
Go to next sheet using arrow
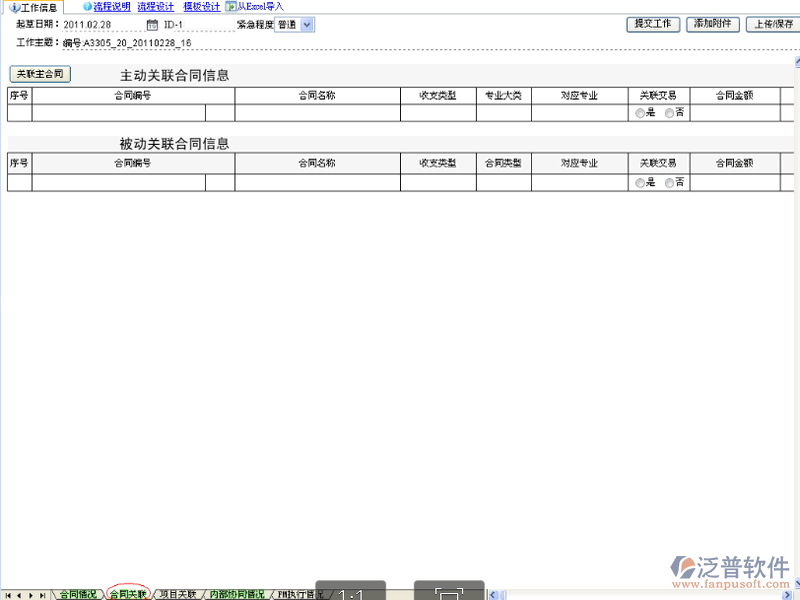click(31, 595)
